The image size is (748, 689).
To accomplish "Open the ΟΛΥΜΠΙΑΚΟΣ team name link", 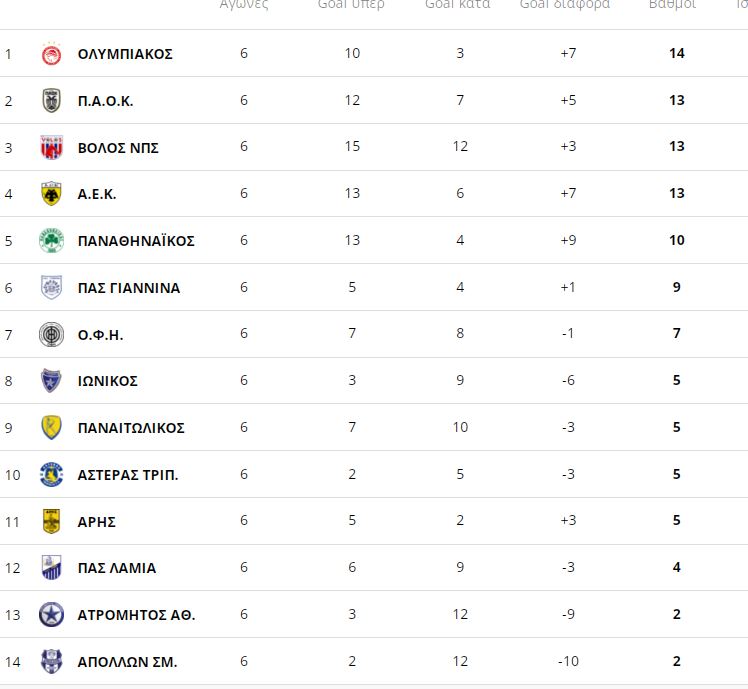I will [x=125, y=54].
